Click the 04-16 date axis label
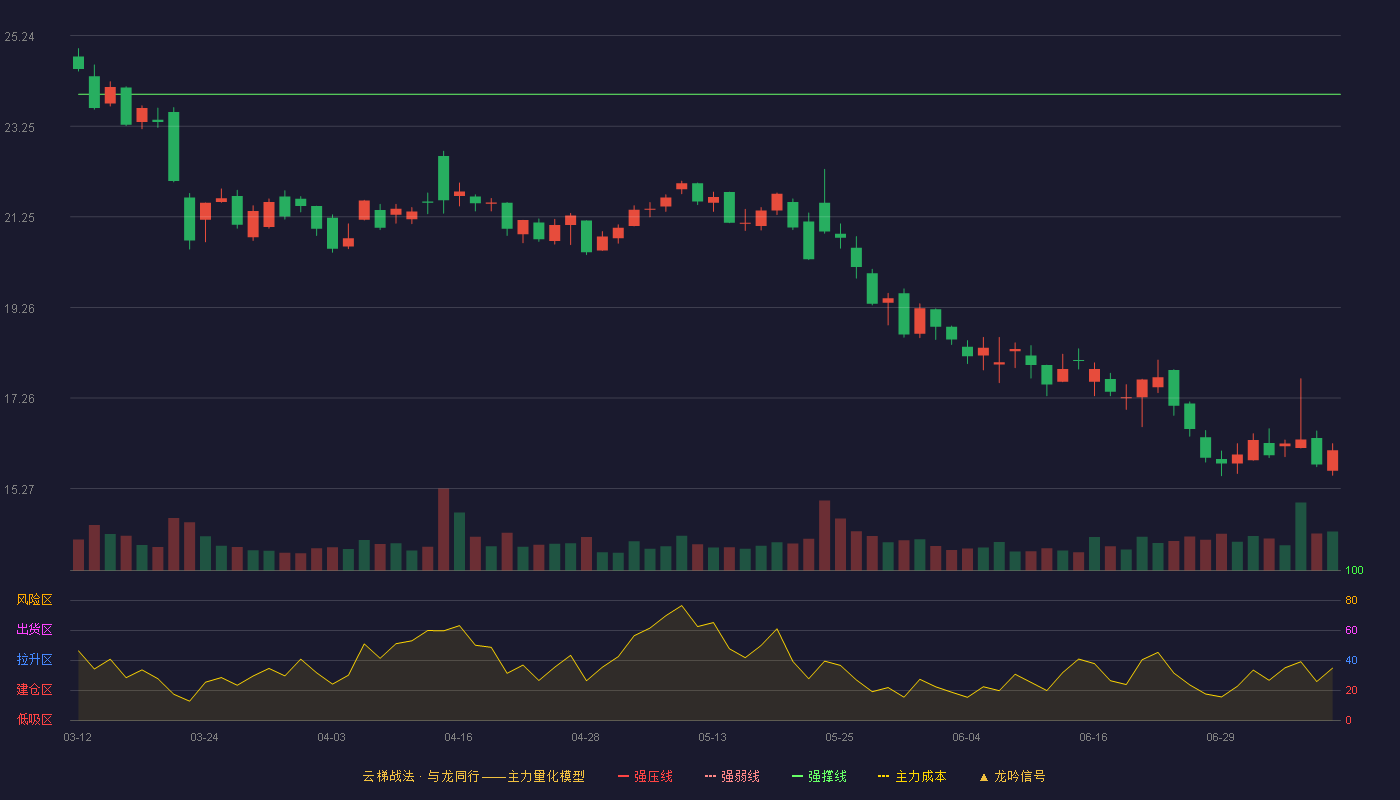The image size is (1400, 800). 458,737
